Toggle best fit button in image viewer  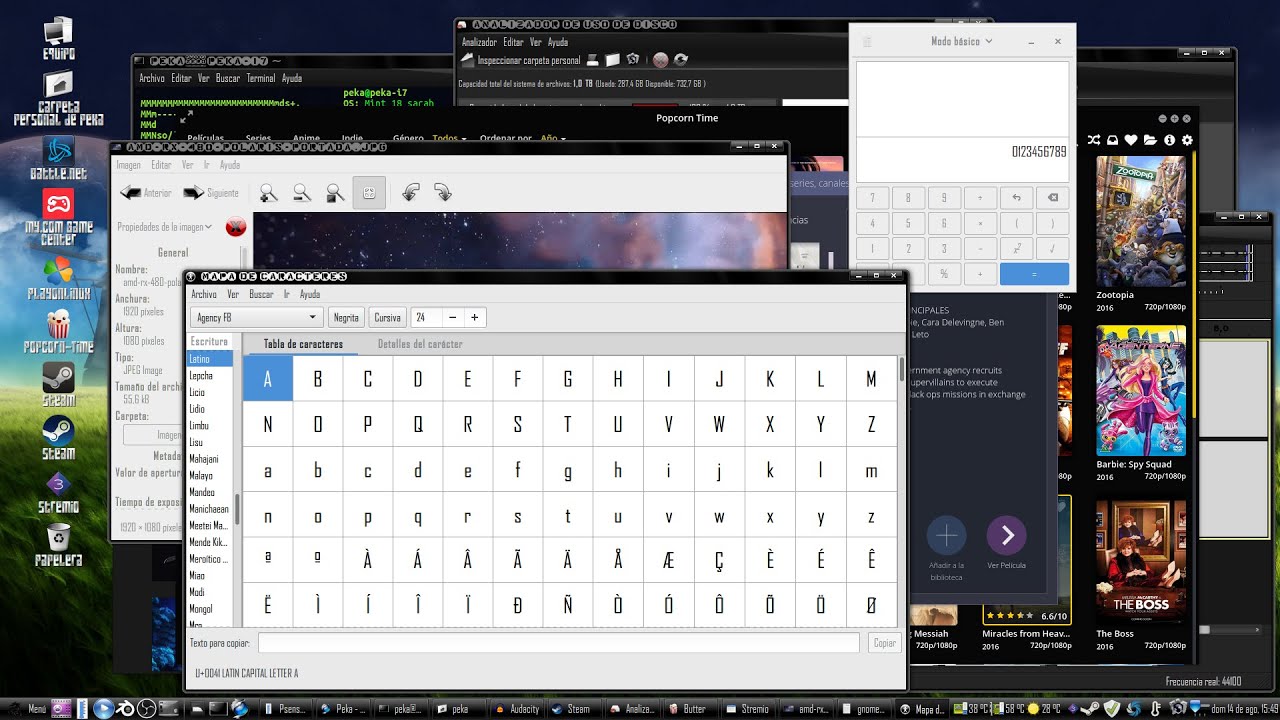[369, 193]
